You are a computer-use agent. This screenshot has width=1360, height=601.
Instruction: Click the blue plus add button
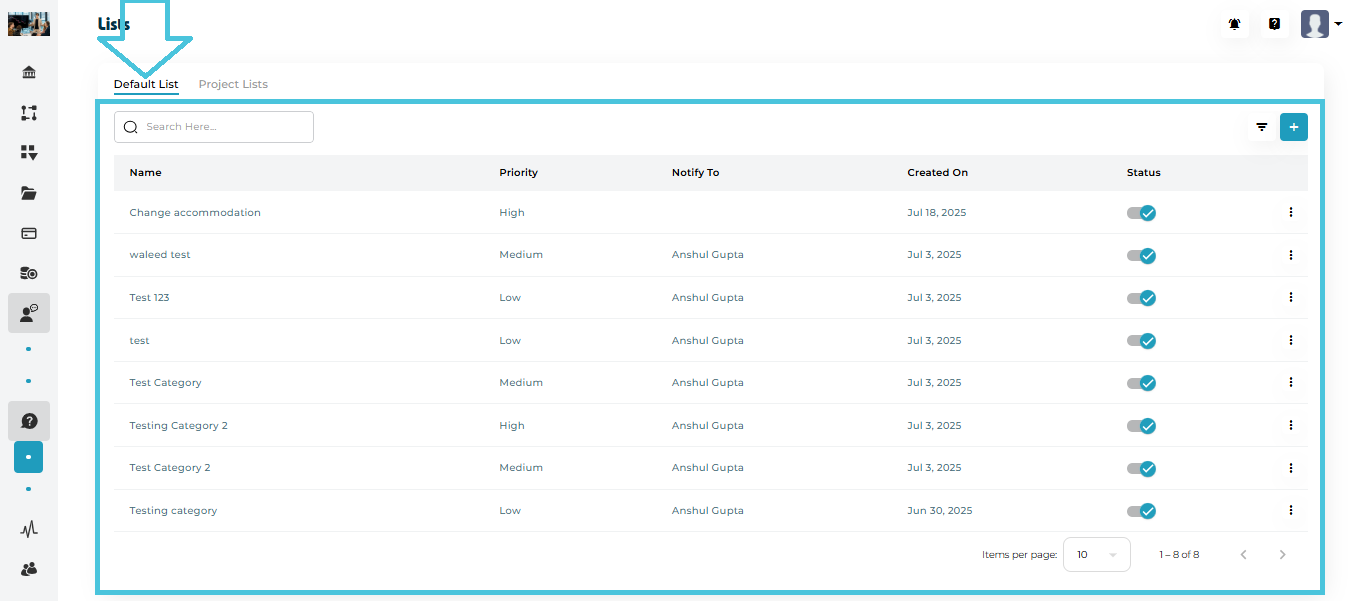1293,127
